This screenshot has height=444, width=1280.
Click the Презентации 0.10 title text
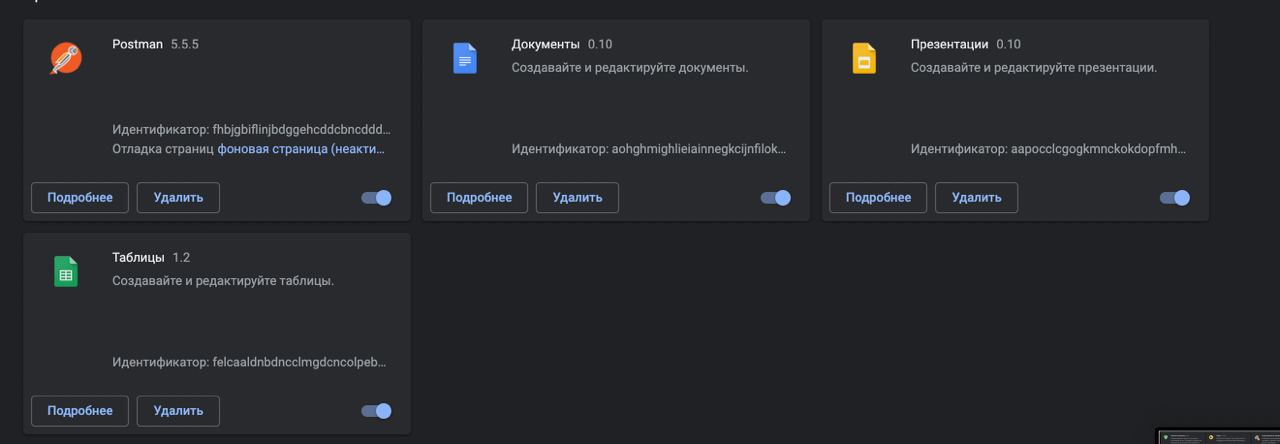[965, 44]
